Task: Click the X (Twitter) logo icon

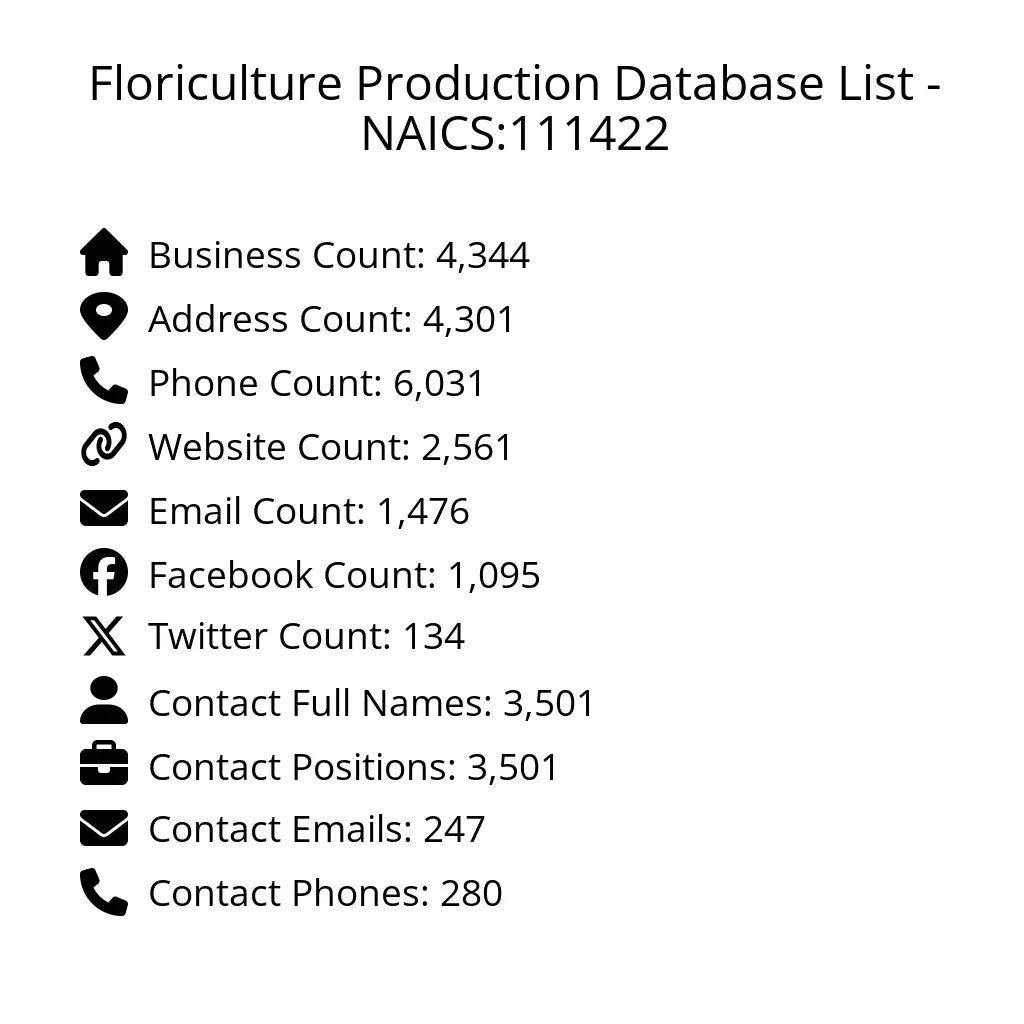Action: point(104,636)
